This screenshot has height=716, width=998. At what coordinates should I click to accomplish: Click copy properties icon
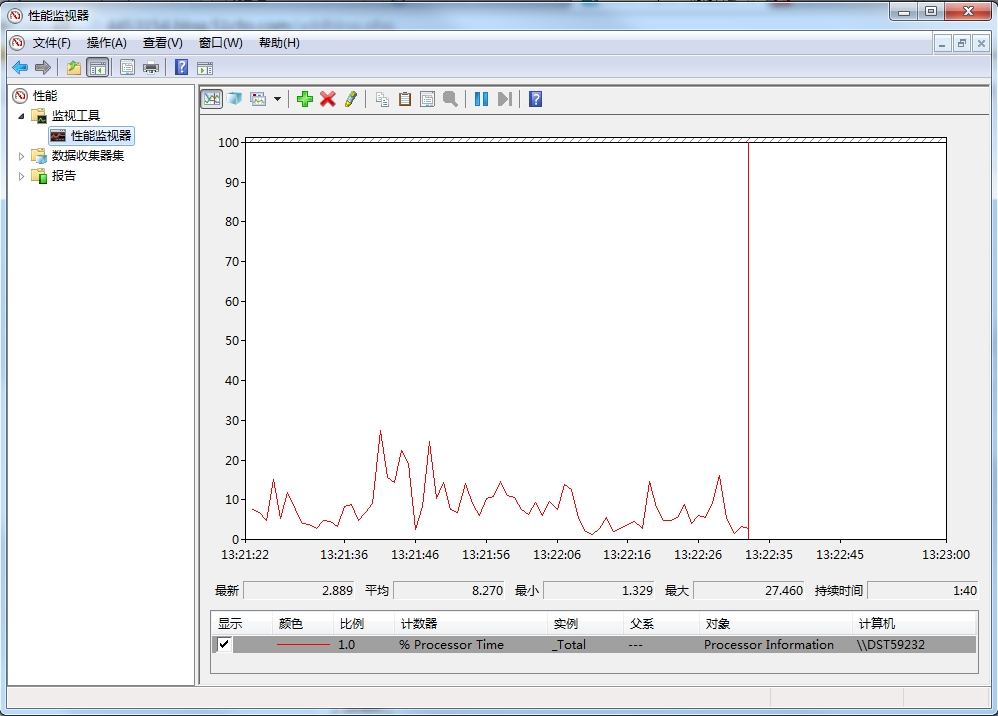pos(382,99)
